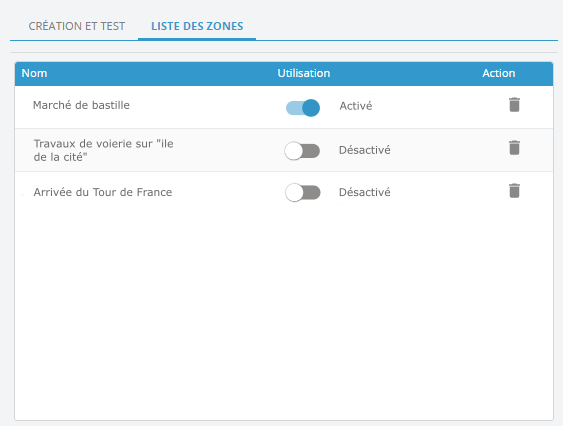The height and width of the screenshot is (426, 563).
Task: Click the white knob of Travaux toggle
Action: click(294, 151)
